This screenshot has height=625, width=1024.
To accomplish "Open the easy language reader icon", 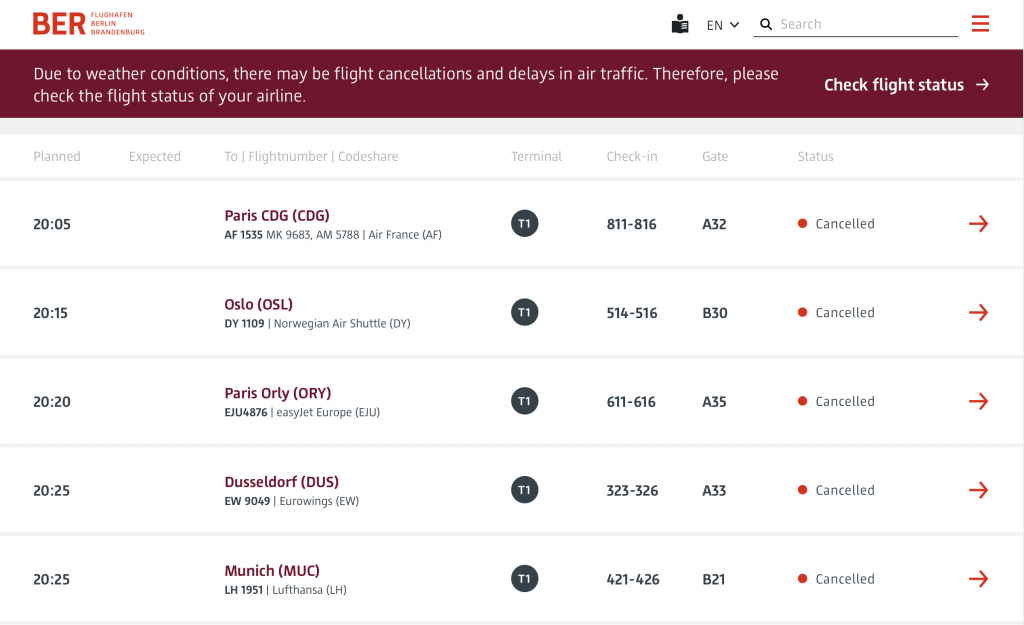I will click(x=680, y=25).
